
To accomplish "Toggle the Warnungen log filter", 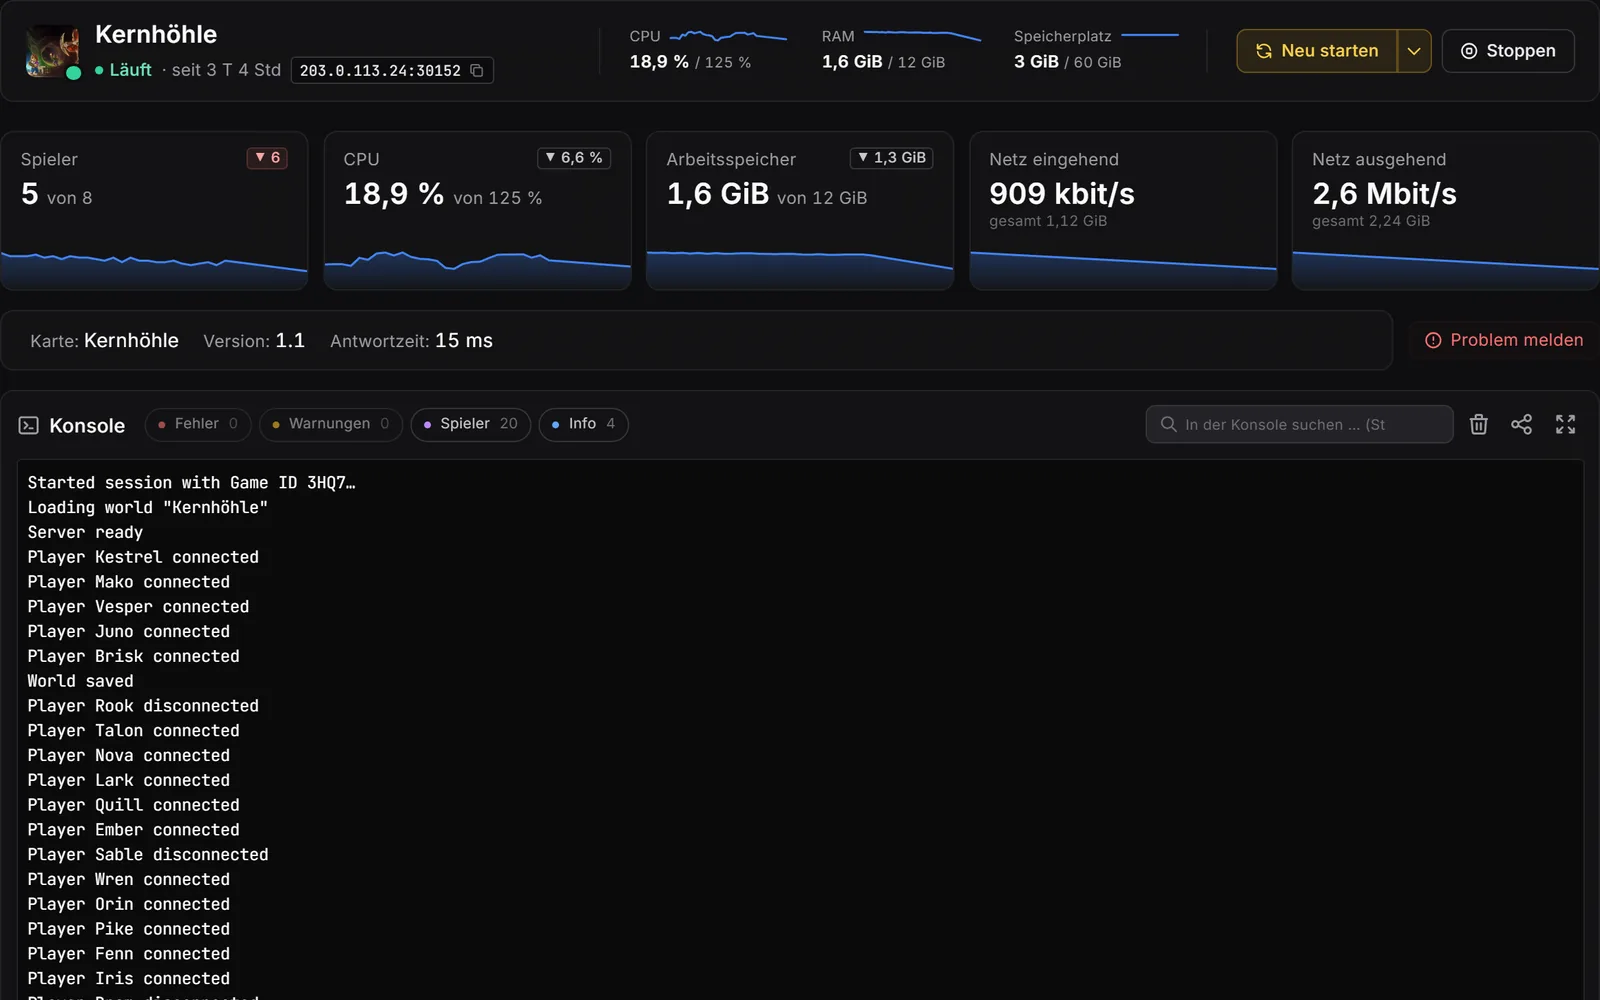I will (330, 424).
